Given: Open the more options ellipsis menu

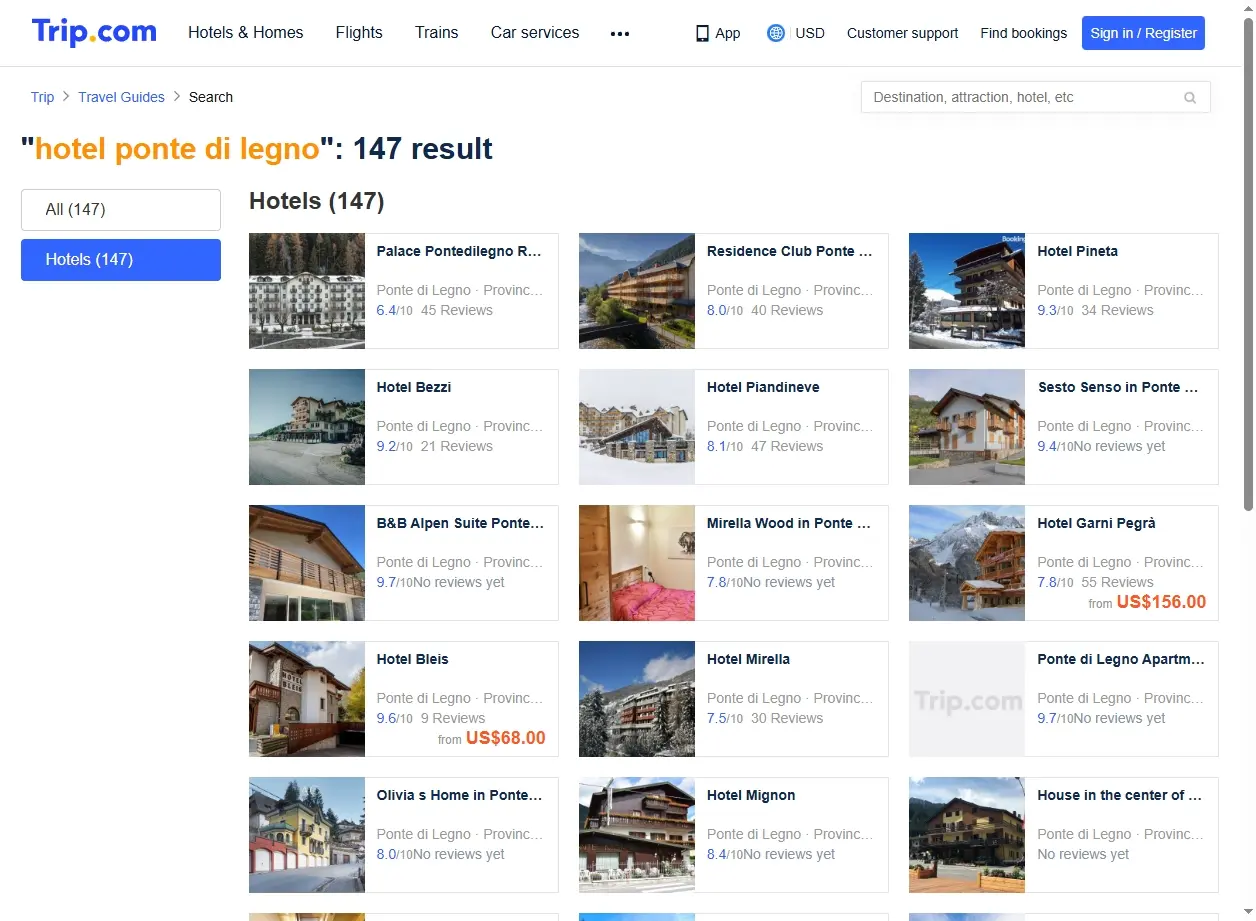Looking at the screenshot, I should 620,33.
